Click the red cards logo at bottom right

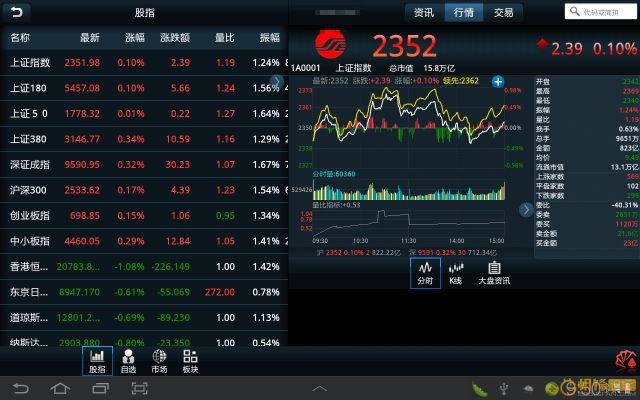[626, 361]
